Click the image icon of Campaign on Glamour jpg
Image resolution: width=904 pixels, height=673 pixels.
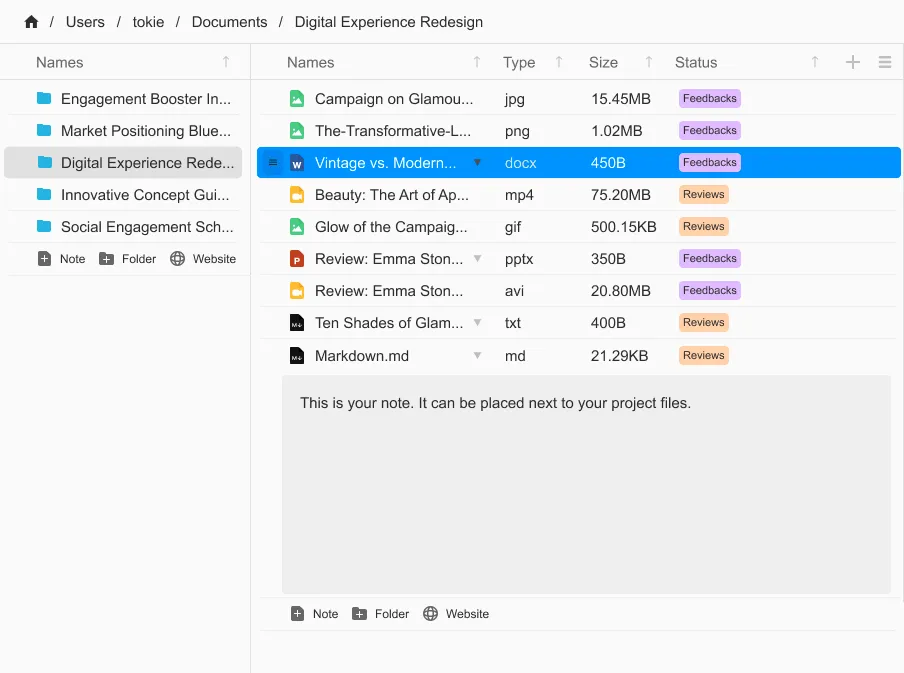pos(296,99)
